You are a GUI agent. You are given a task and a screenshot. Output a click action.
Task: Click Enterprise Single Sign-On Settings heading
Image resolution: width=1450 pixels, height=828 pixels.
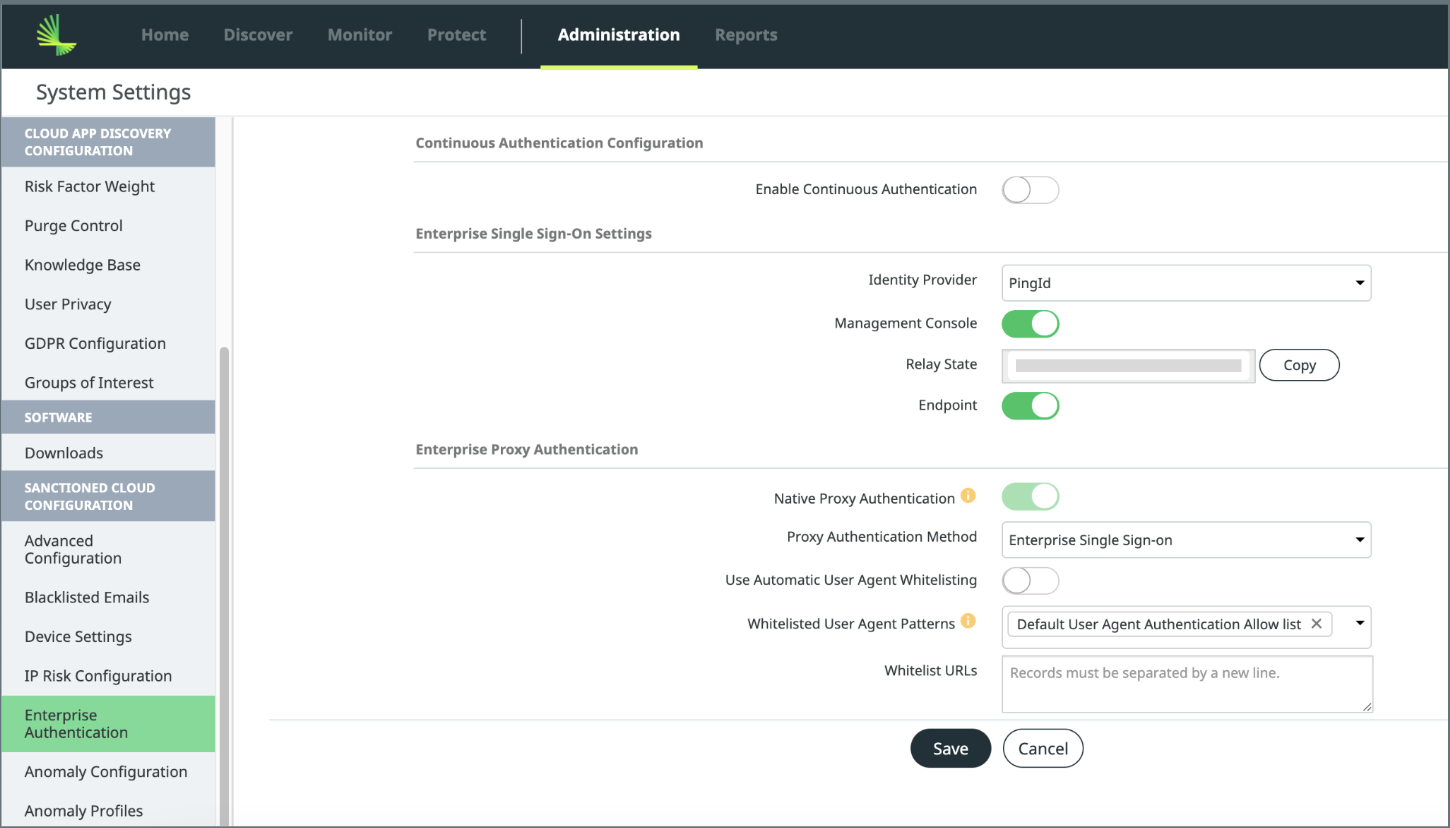point(533,234)
